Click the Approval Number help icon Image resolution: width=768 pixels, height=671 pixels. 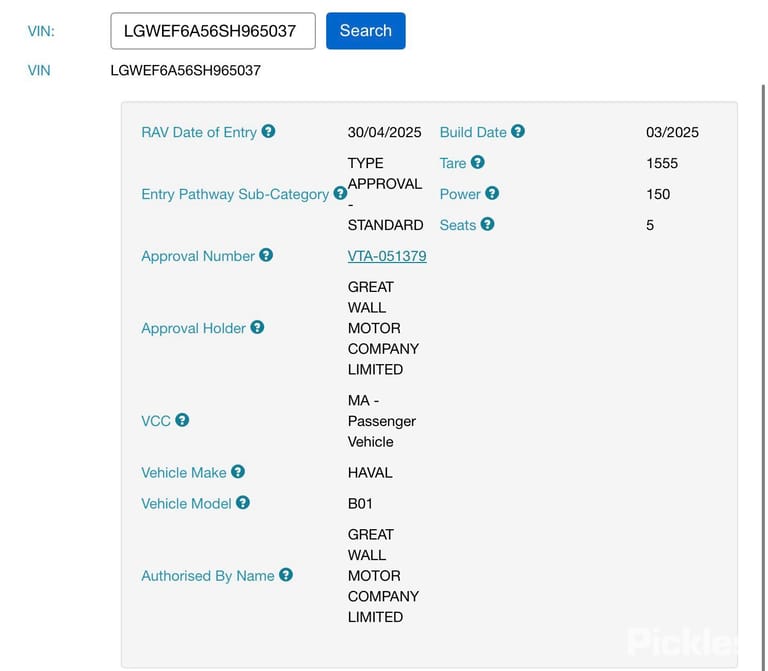click(x=266, y=255)
